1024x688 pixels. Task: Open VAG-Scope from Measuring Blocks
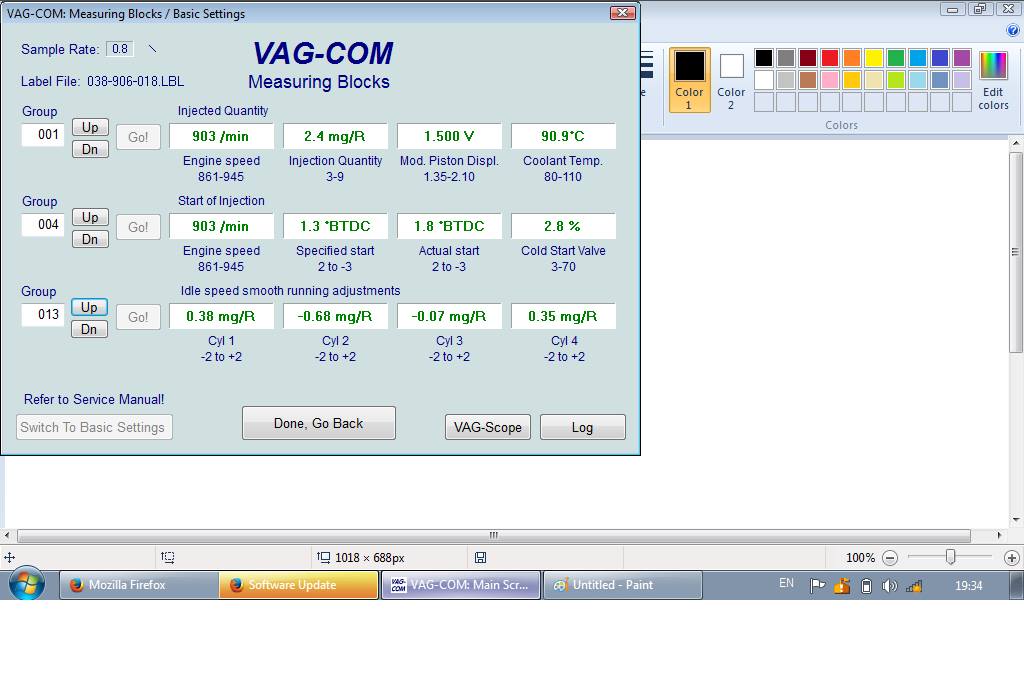[487, 427]
